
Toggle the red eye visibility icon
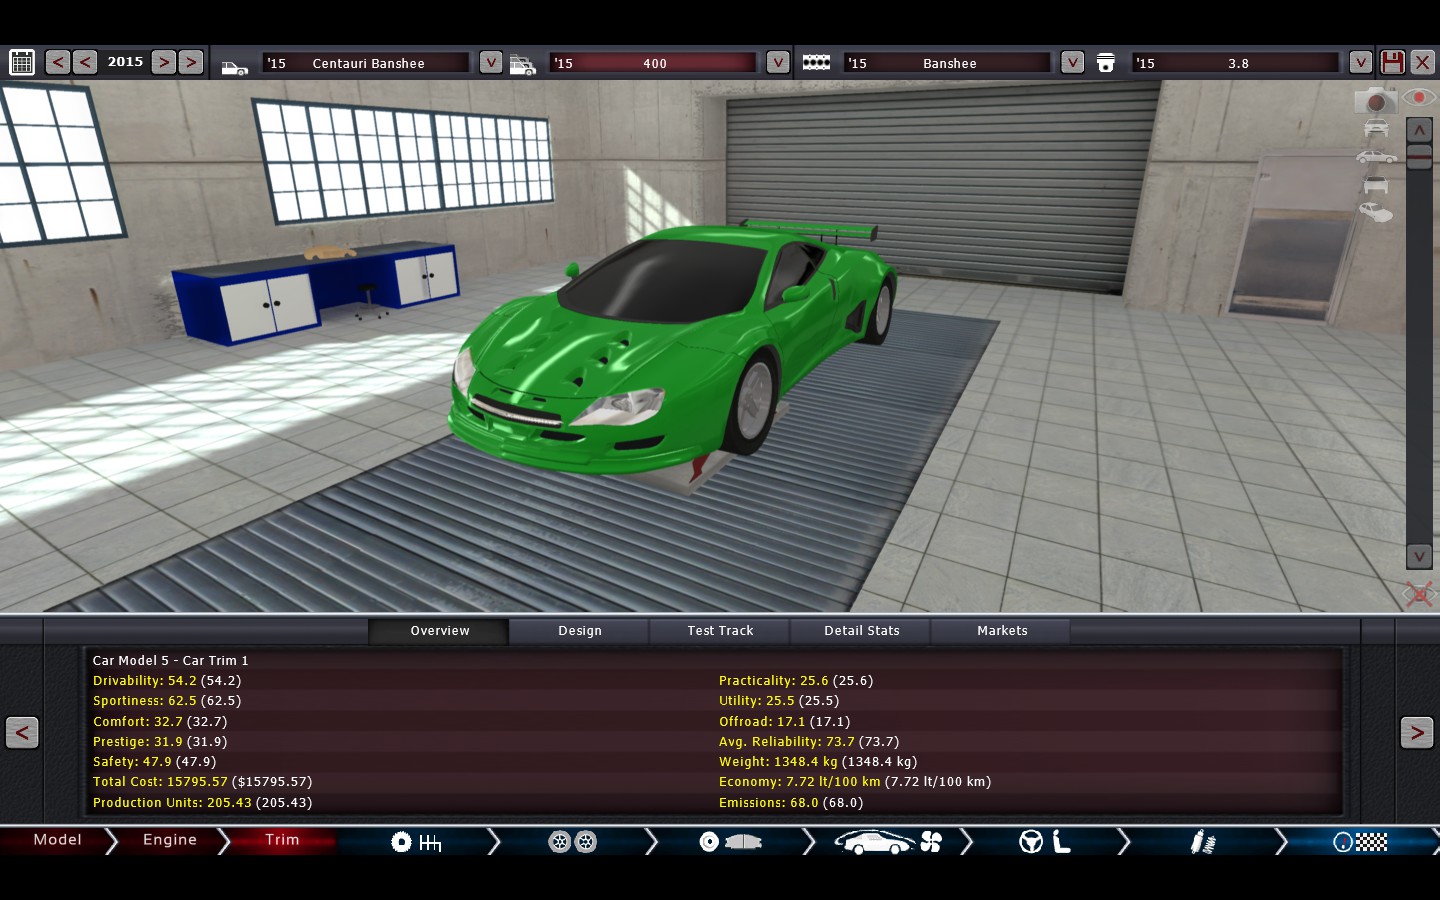[1419, 97]
